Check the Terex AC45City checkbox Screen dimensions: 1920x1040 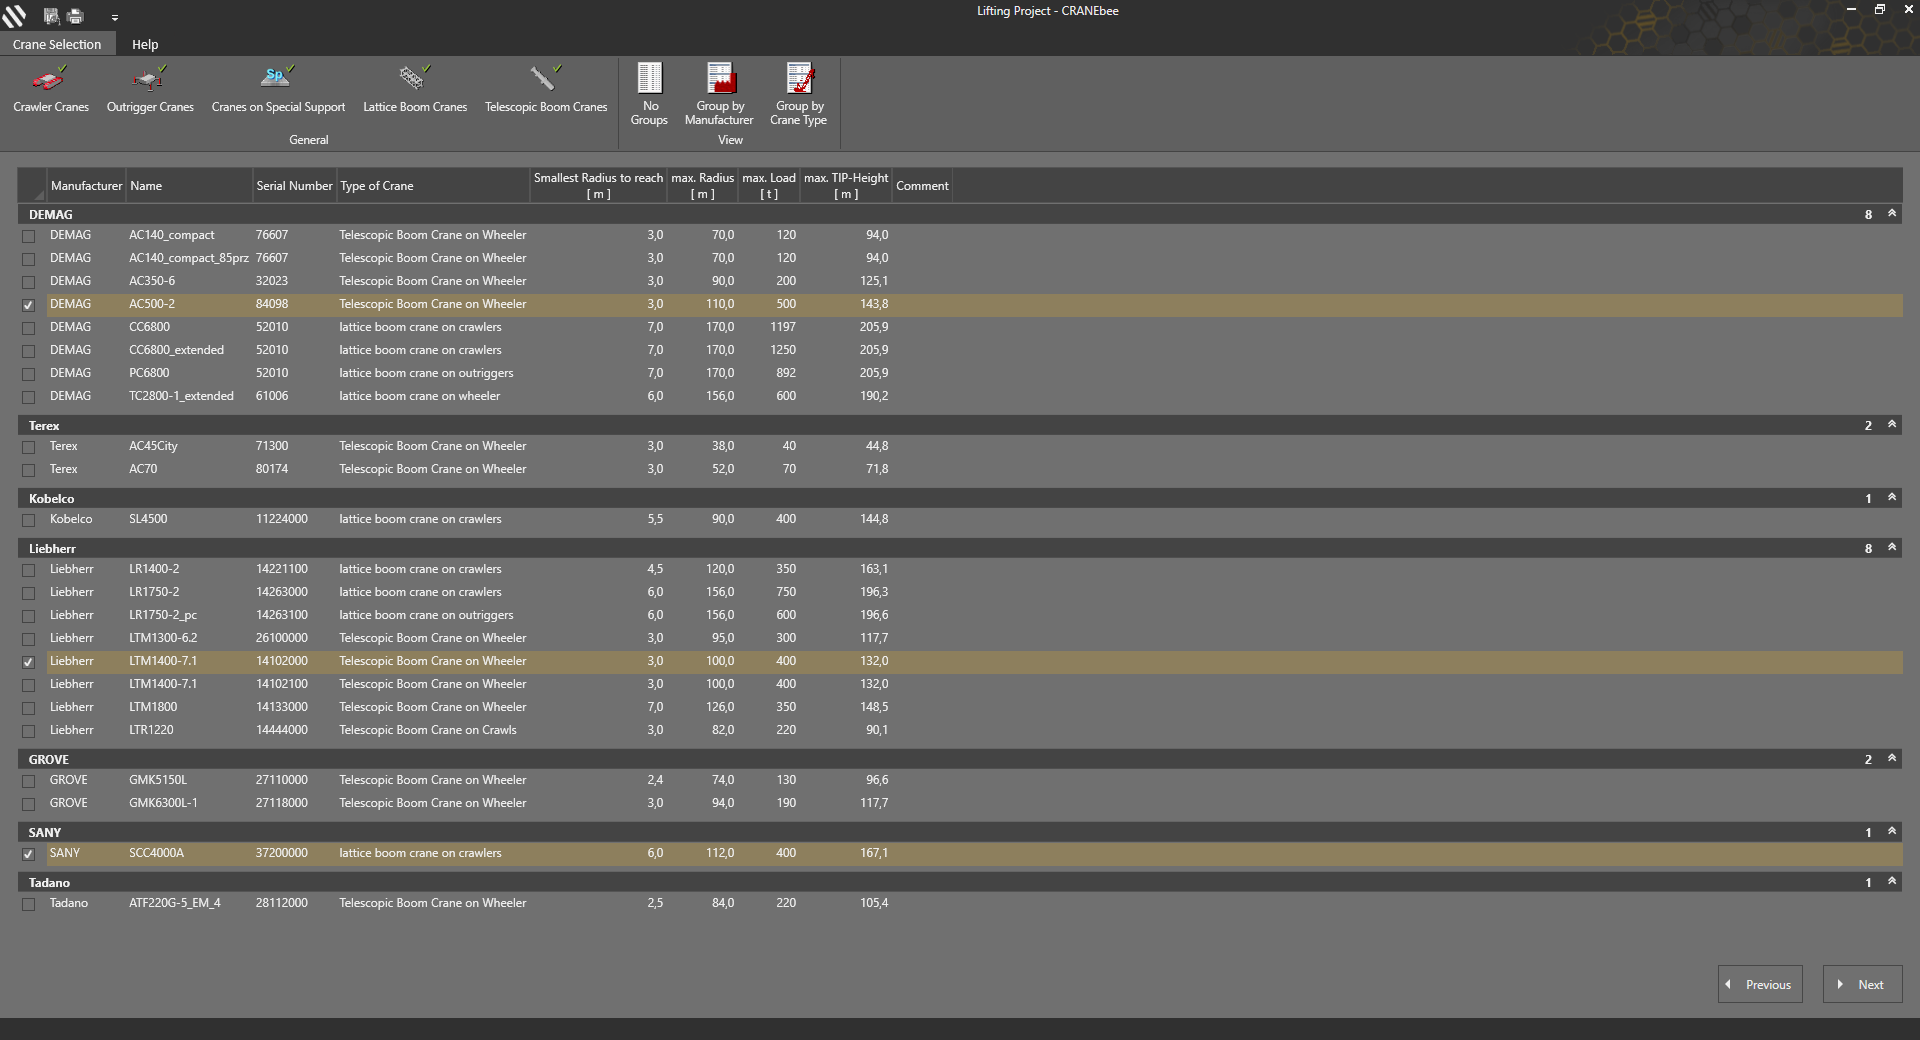(x=28, y=447)
